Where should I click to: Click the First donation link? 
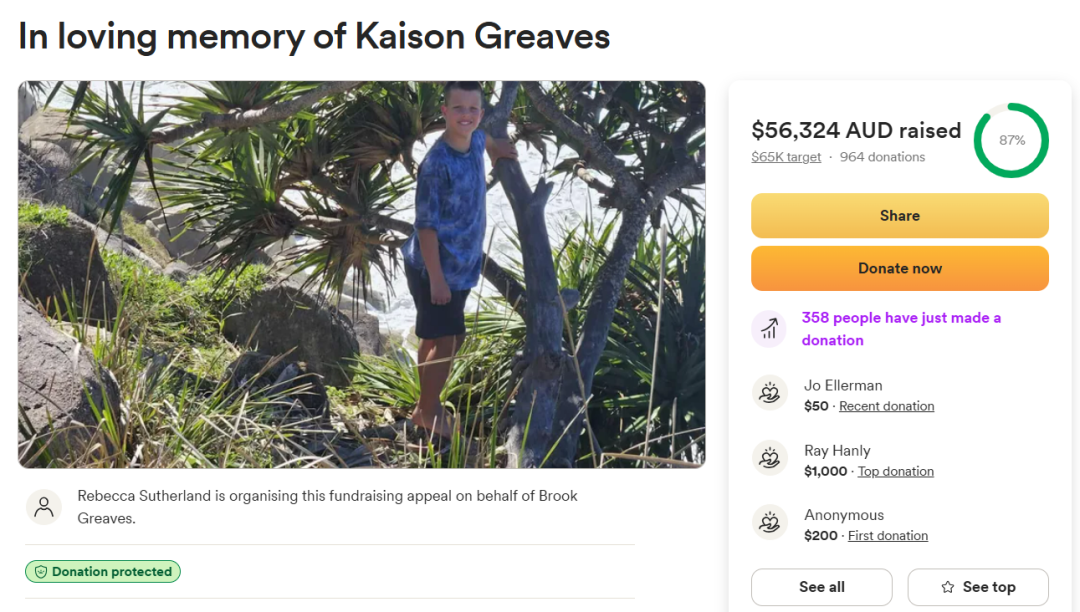pos(888,536)
